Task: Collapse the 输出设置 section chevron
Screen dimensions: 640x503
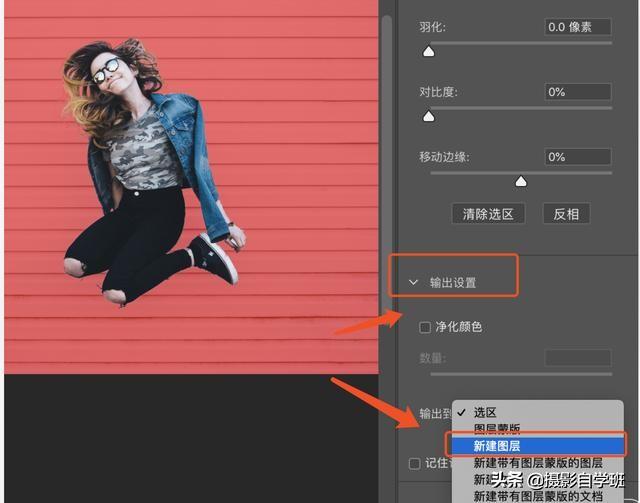Action: 414,283
